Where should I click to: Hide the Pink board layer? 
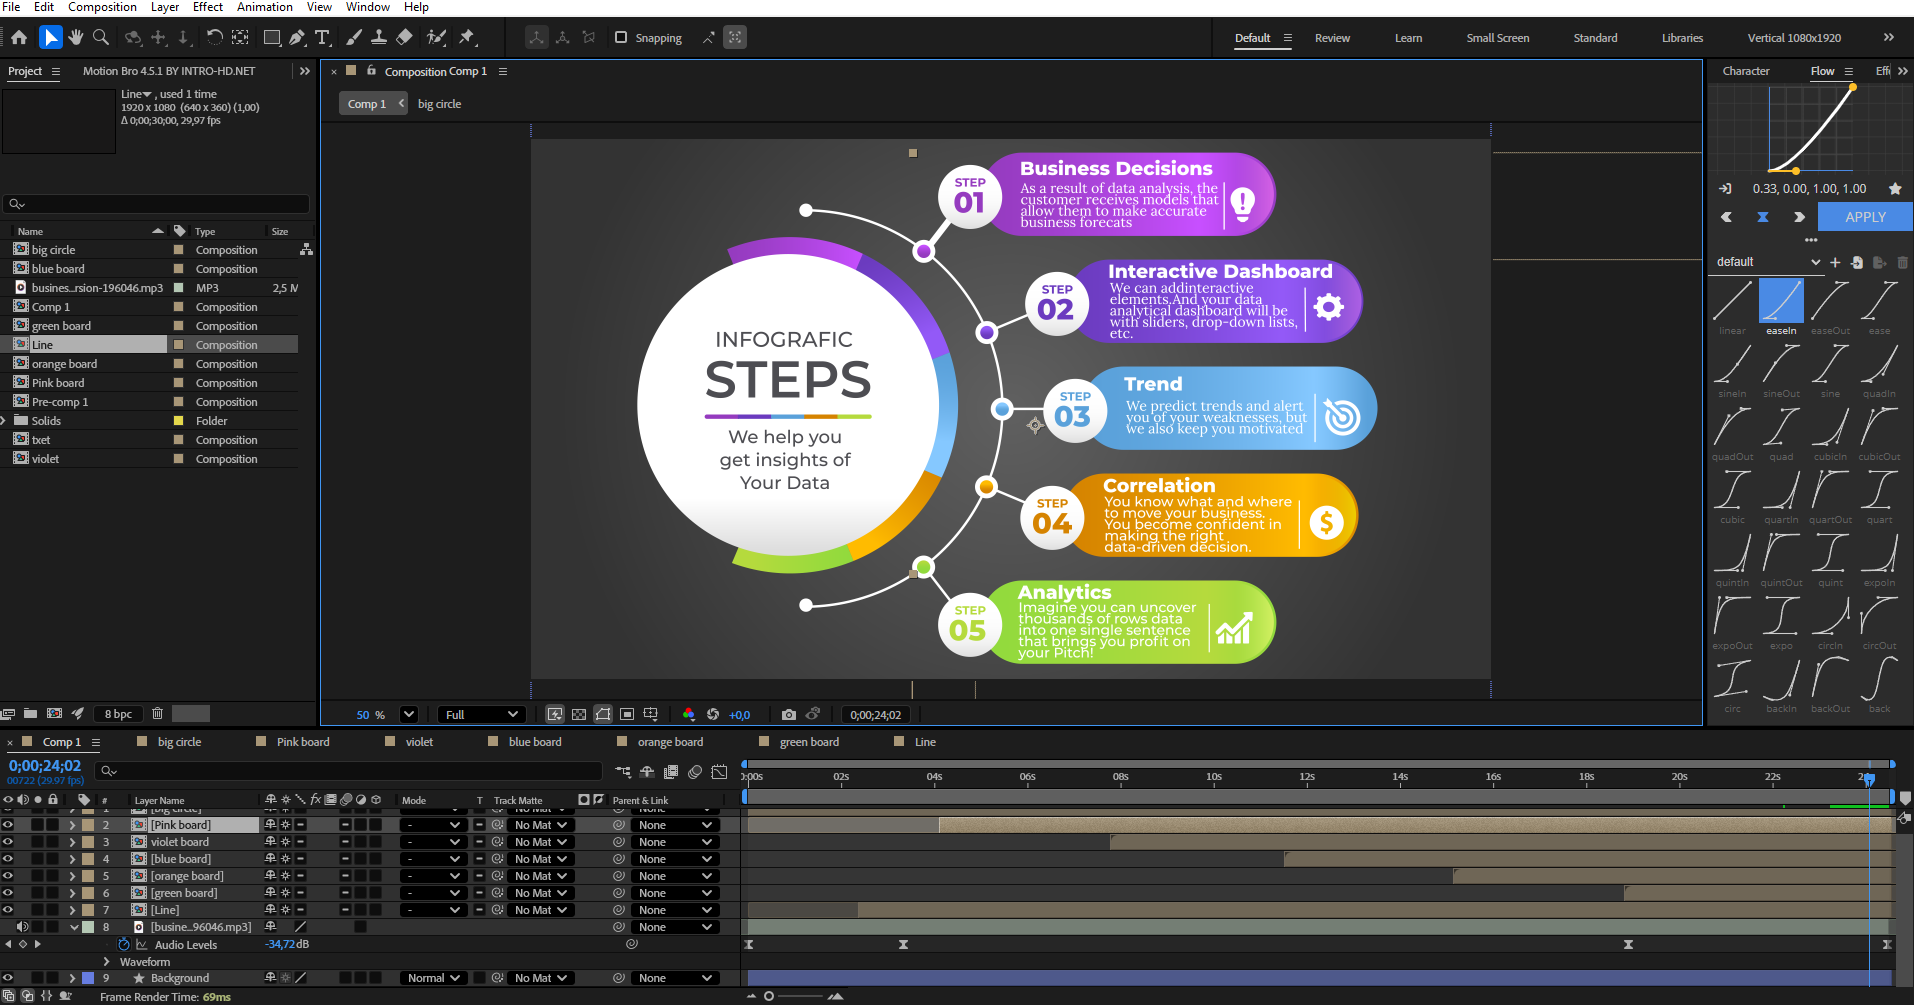point(8,825)
